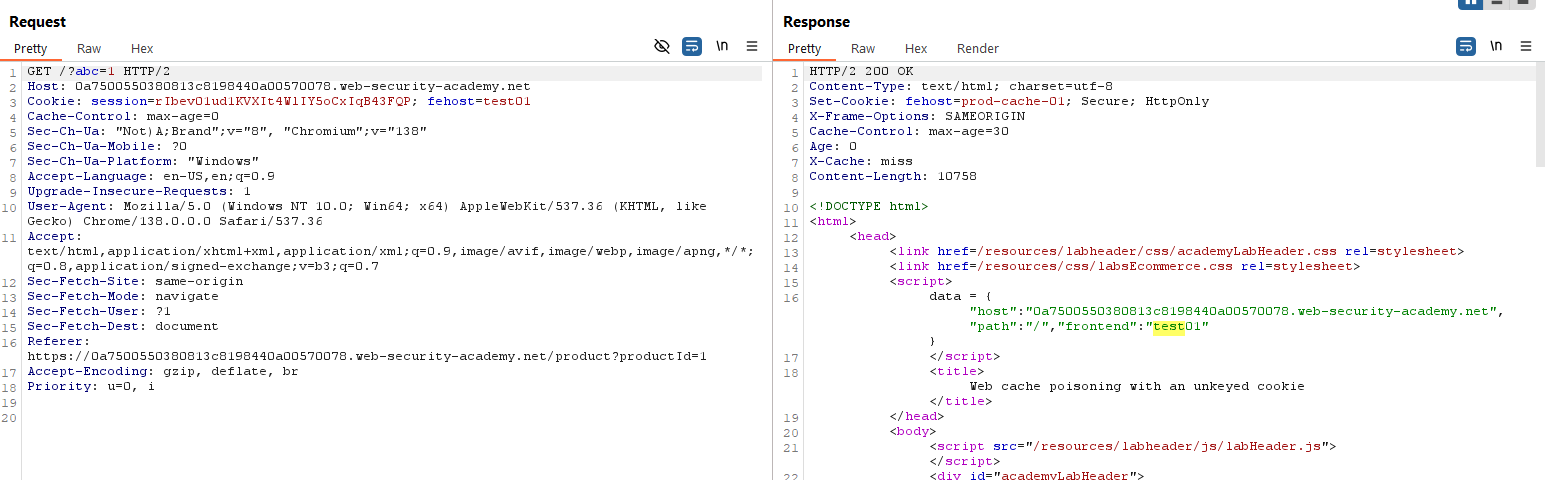Switch Request view to Hex tab

[x=142, y=48]
